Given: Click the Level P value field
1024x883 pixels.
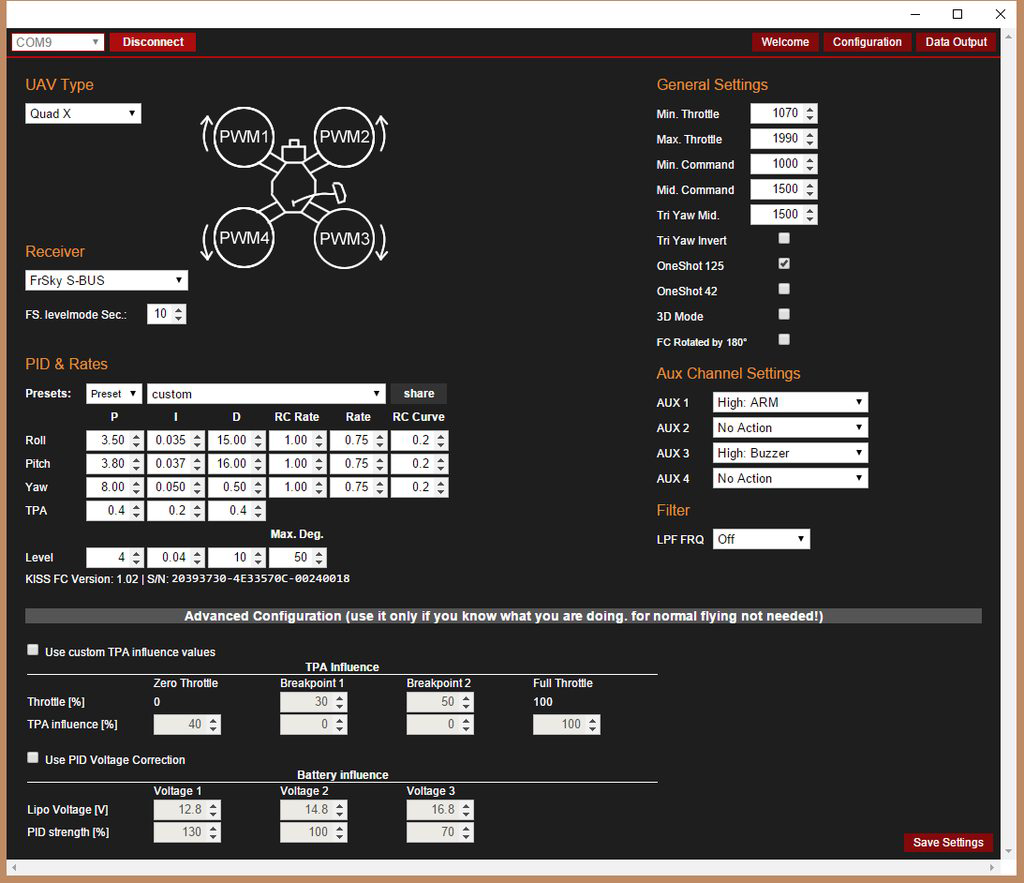Looking at the screenshot, I should 114,558.
